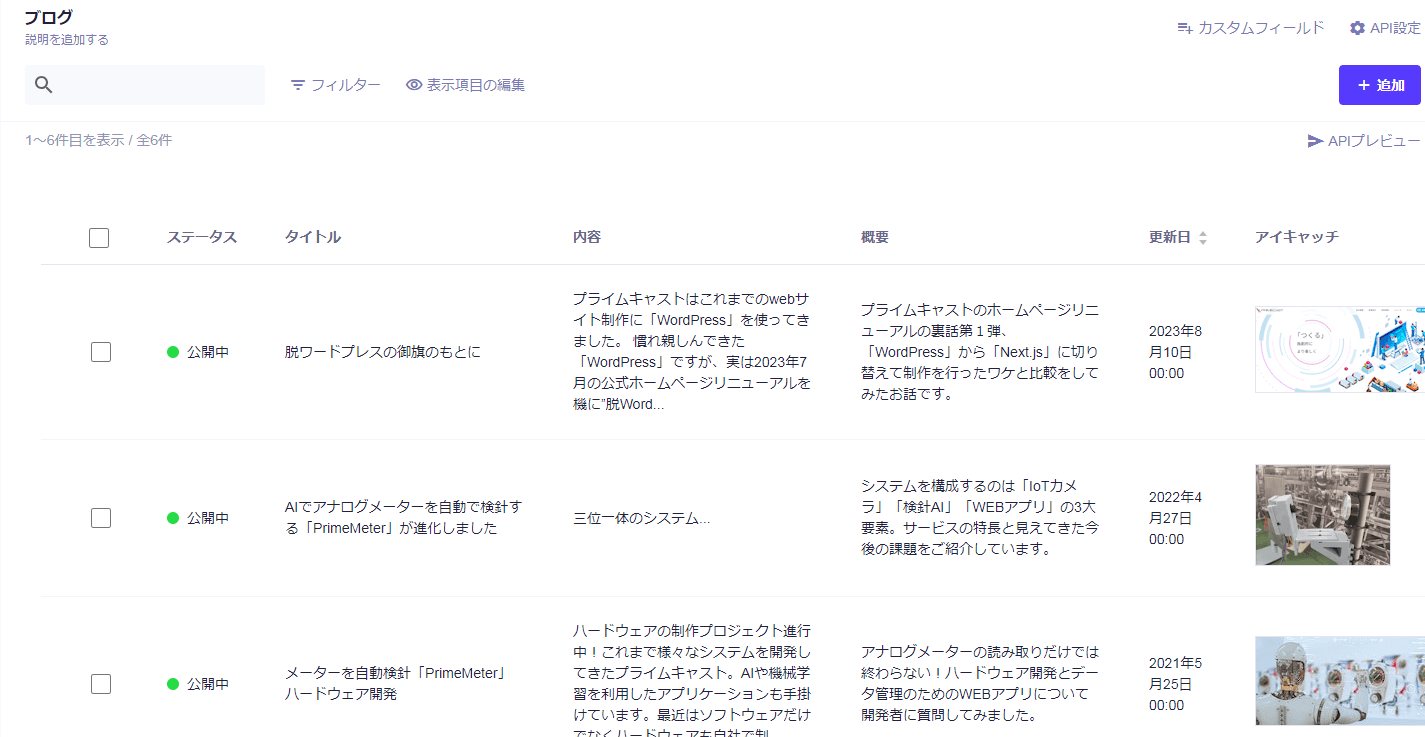Sort by 更新日 using sort arrows
1425x737 pixels.
point(1203,238)
